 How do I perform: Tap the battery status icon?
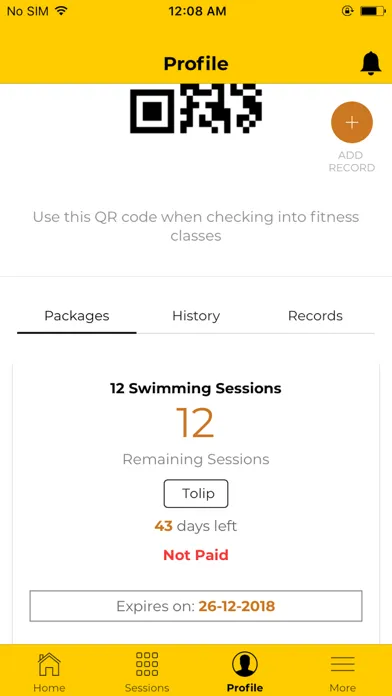click(x=372, y=11)
